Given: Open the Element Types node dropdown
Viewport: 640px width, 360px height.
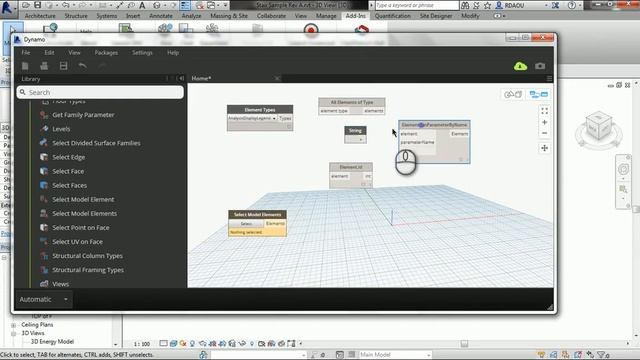Looking at the screenshot, I should (x=252, y=118).
